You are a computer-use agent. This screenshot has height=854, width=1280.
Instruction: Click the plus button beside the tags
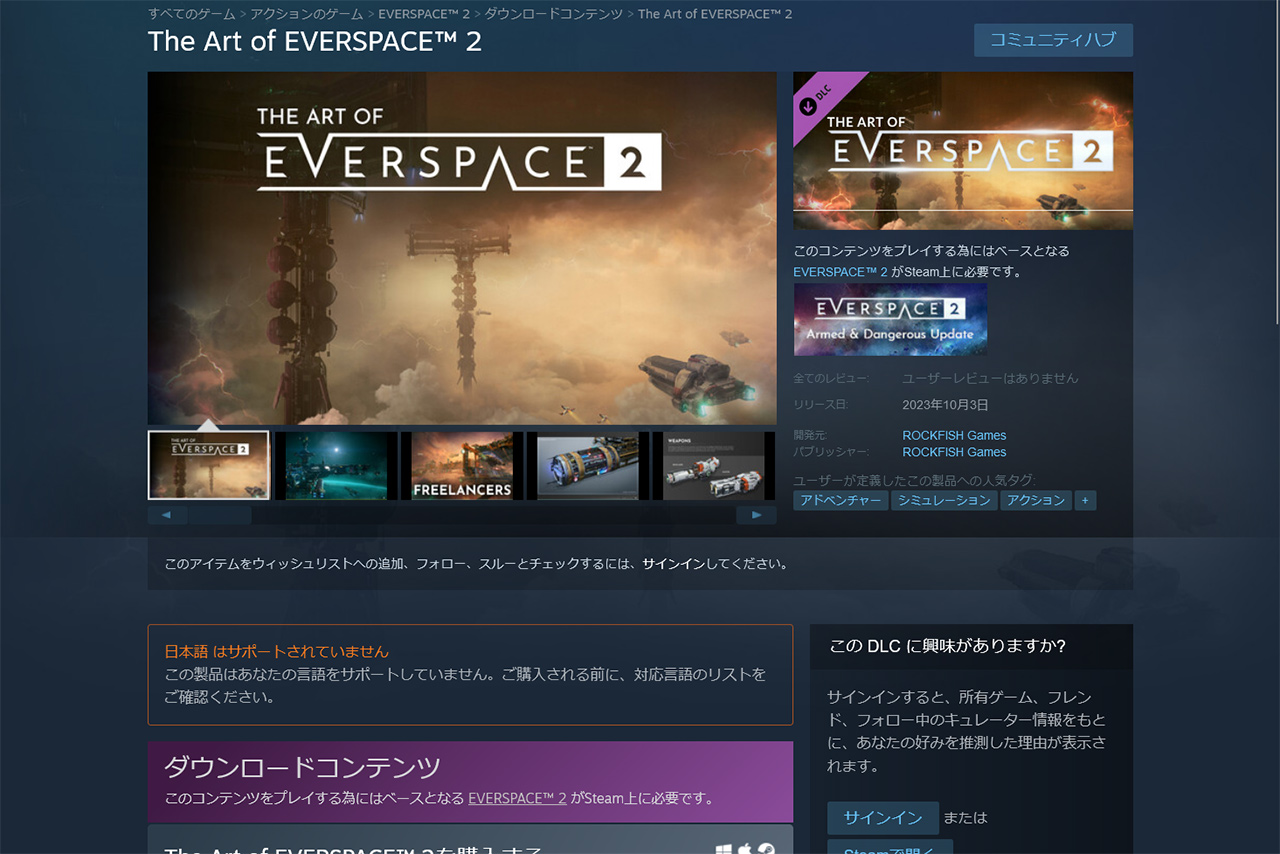(1085, 500)
